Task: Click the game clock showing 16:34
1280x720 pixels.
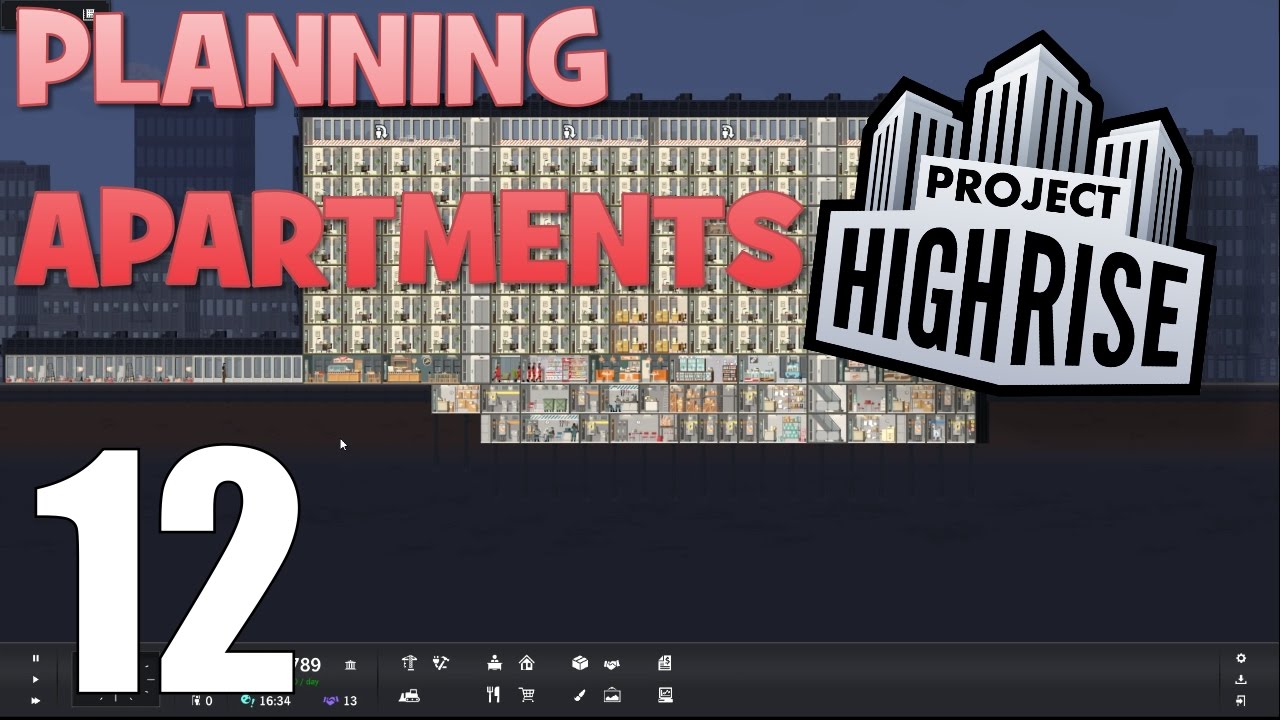Action: tap(266, 701)
